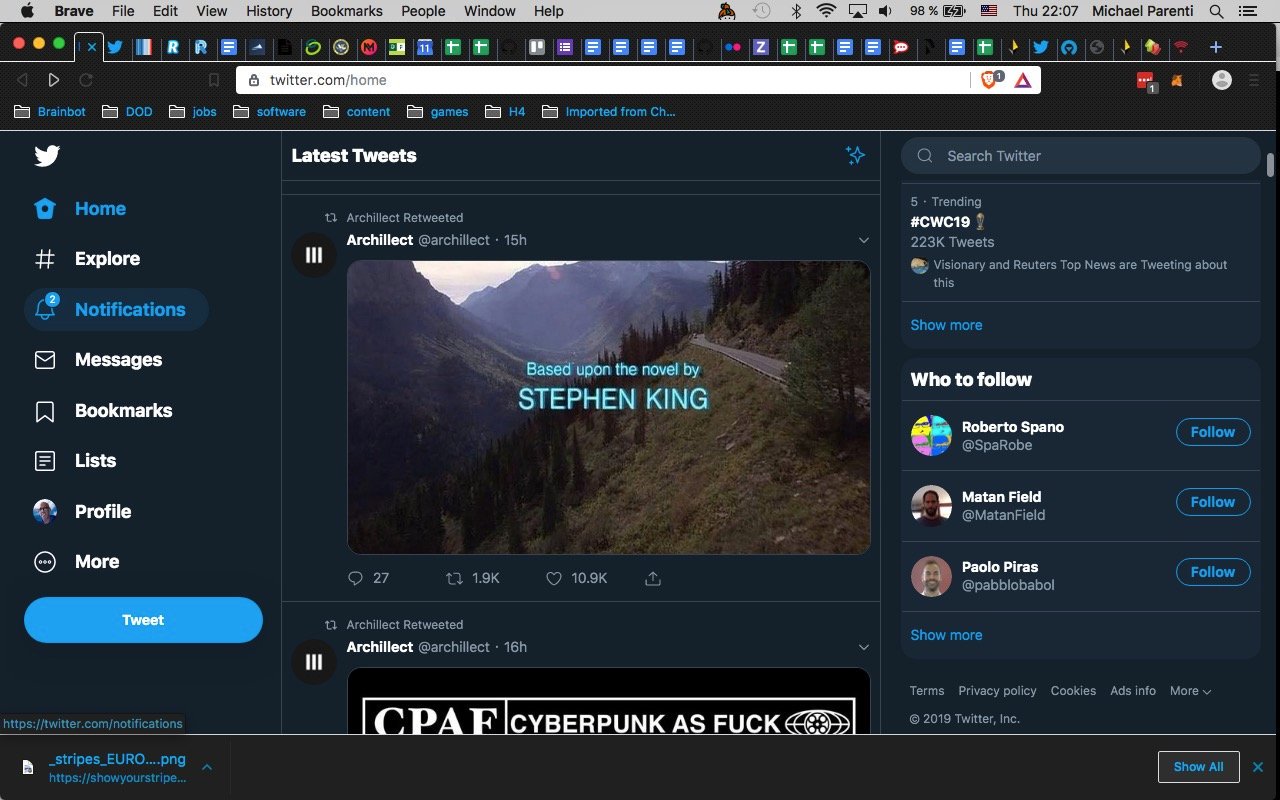Open the Terms footer link

pyautogui.click(x=927, y=691)
